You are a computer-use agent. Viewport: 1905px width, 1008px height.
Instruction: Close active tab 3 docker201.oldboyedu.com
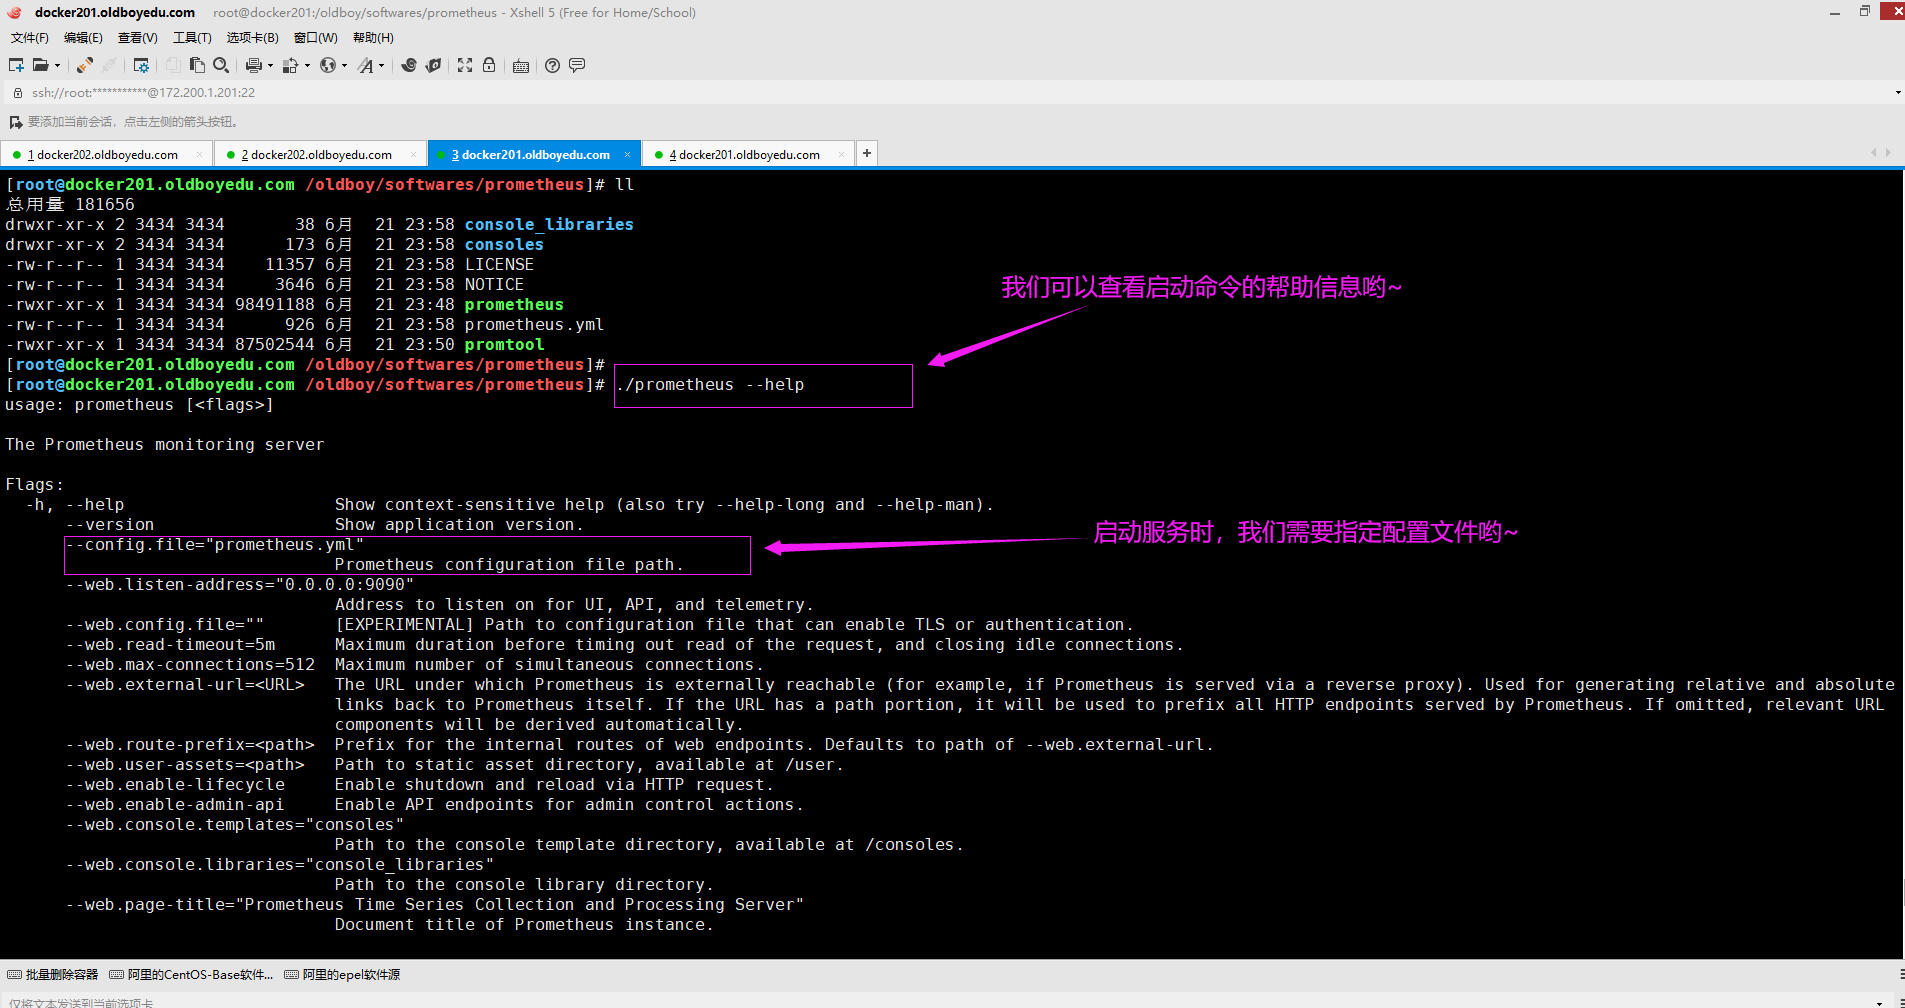click(x=627, y=155)
